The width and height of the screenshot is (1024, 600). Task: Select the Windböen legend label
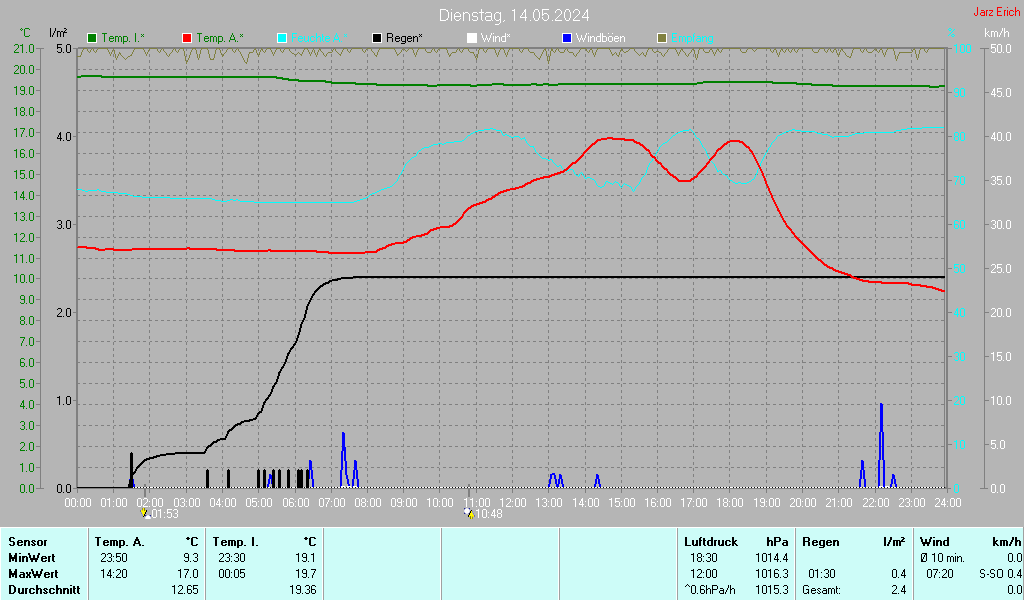click(x=601, y=38)
